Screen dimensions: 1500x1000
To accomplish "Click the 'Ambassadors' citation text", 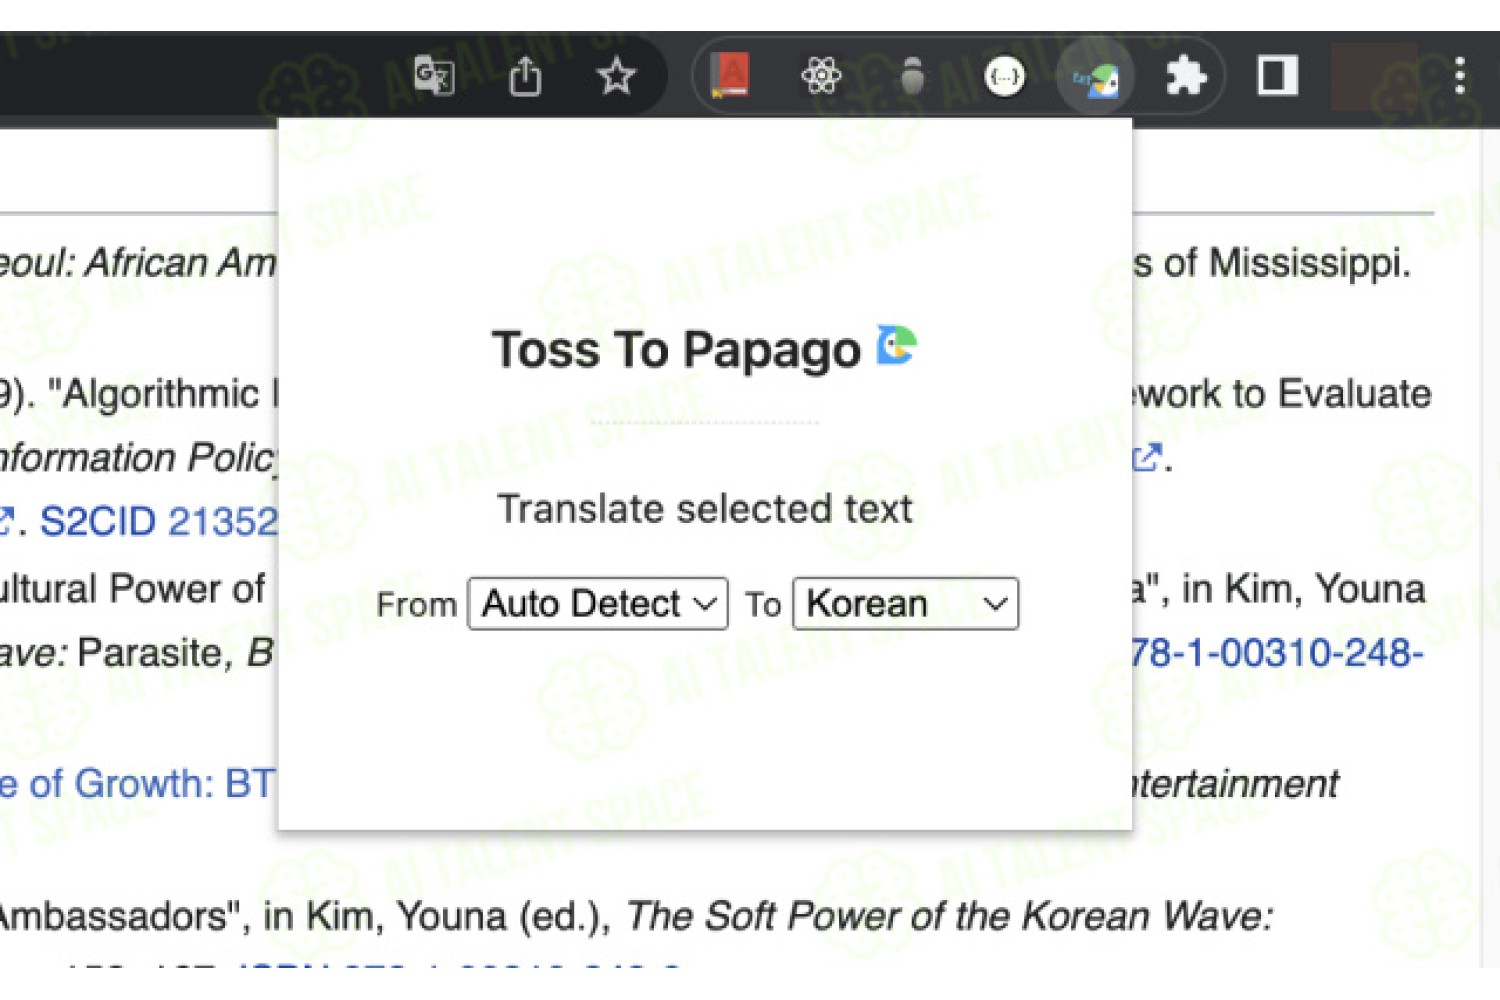I will [x=116, y=916].
